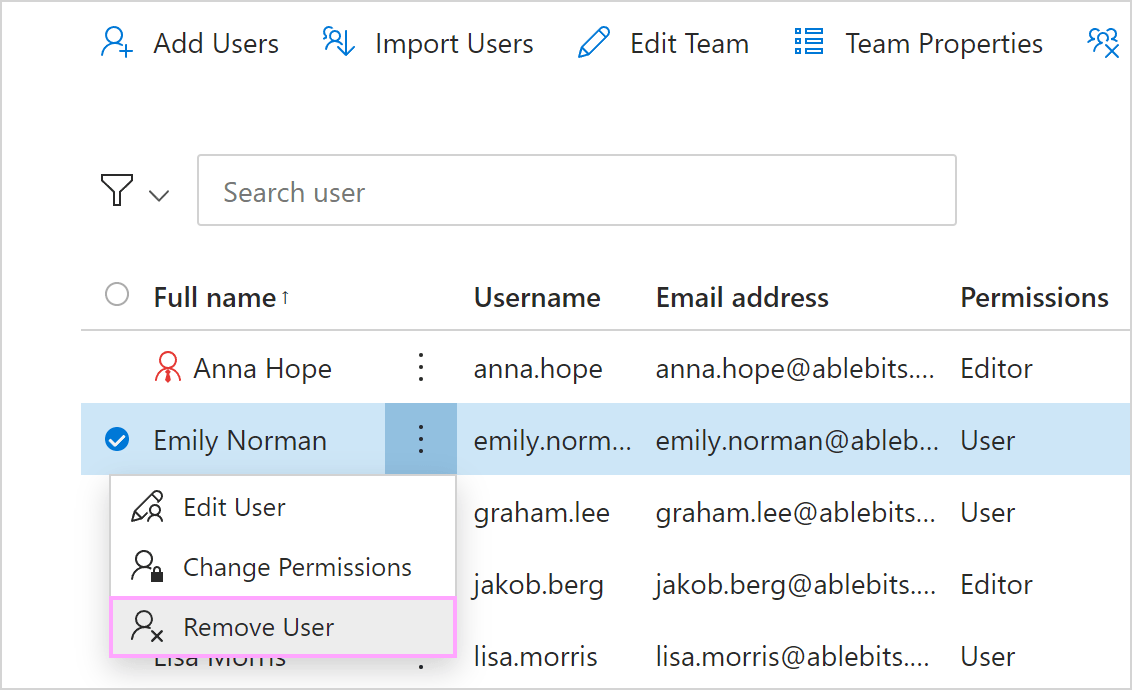Open Anna Hope's three-dot menu

click(x=421, y=367)
